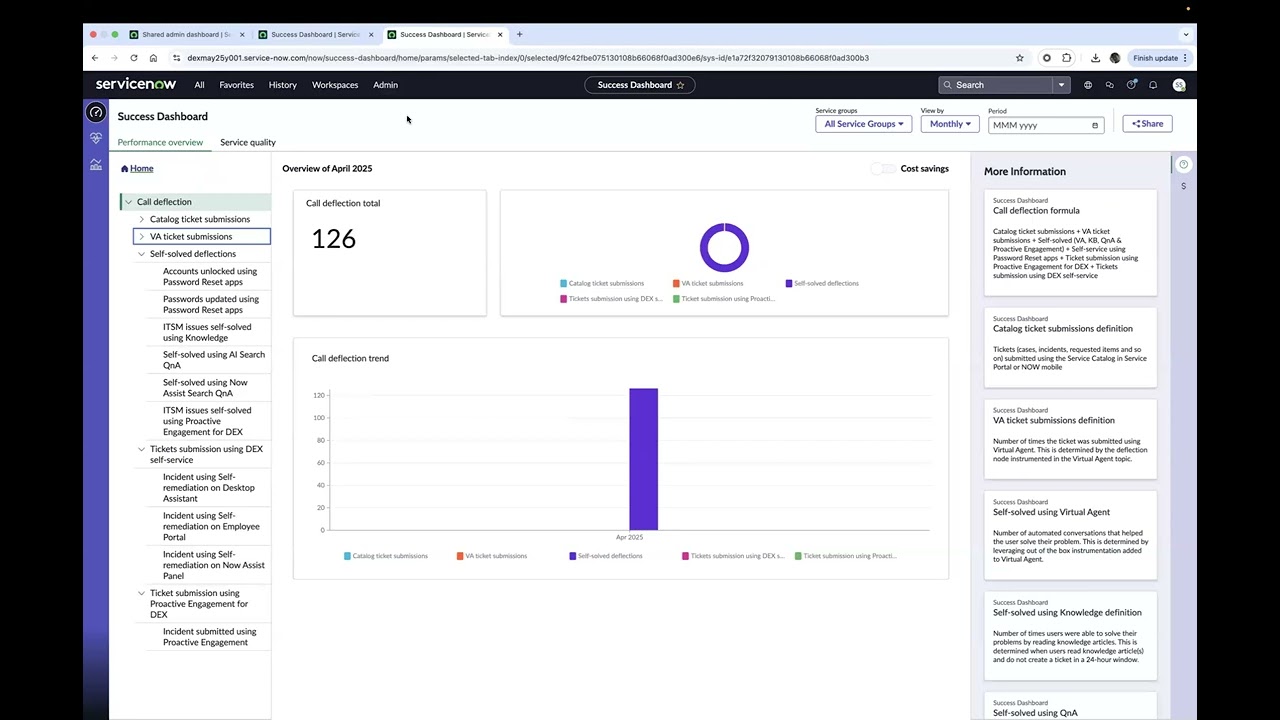Toggle Tickets submission using DEX in donut legend
Image resolution: width=1280 pixels, height=720 pixels.
[611, 299]
